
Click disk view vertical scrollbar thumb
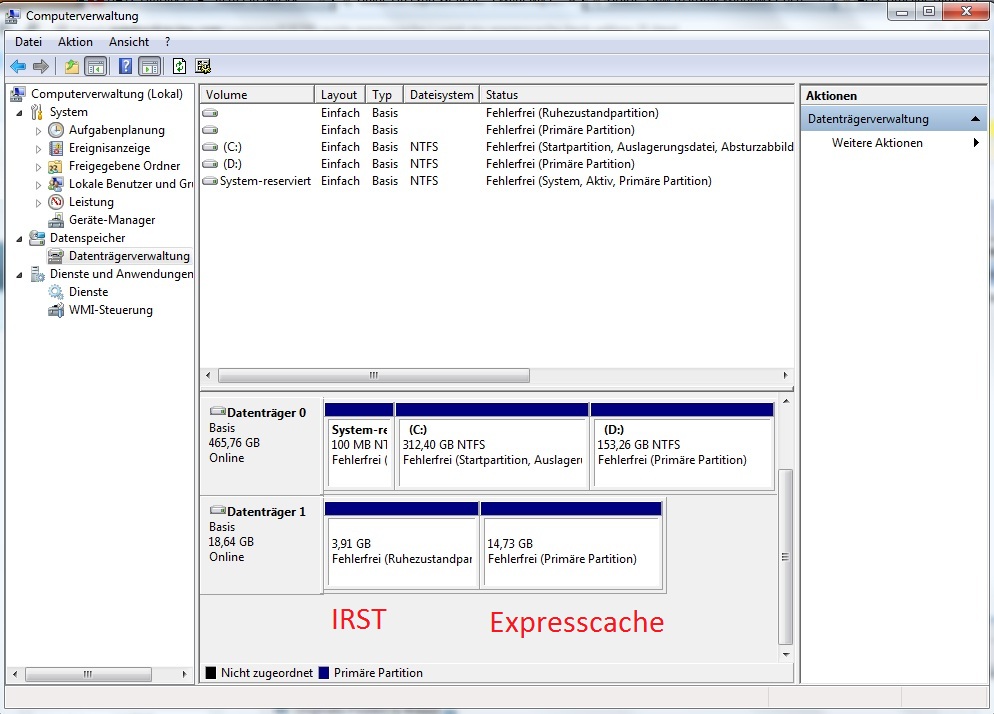click(785, 557)
